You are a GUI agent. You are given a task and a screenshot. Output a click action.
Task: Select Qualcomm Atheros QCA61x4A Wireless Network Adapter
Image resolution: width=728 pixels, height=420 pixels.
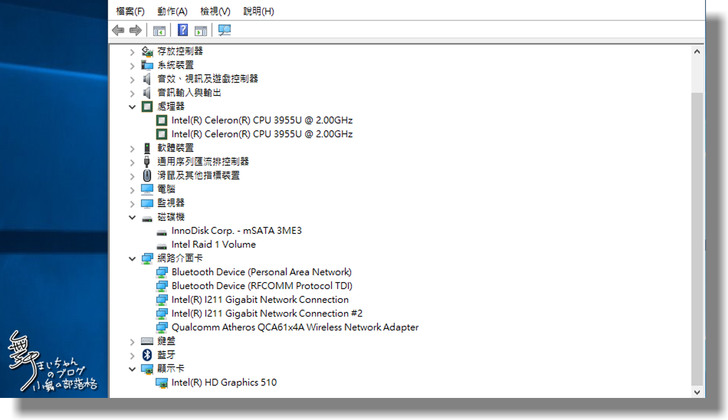295,328
